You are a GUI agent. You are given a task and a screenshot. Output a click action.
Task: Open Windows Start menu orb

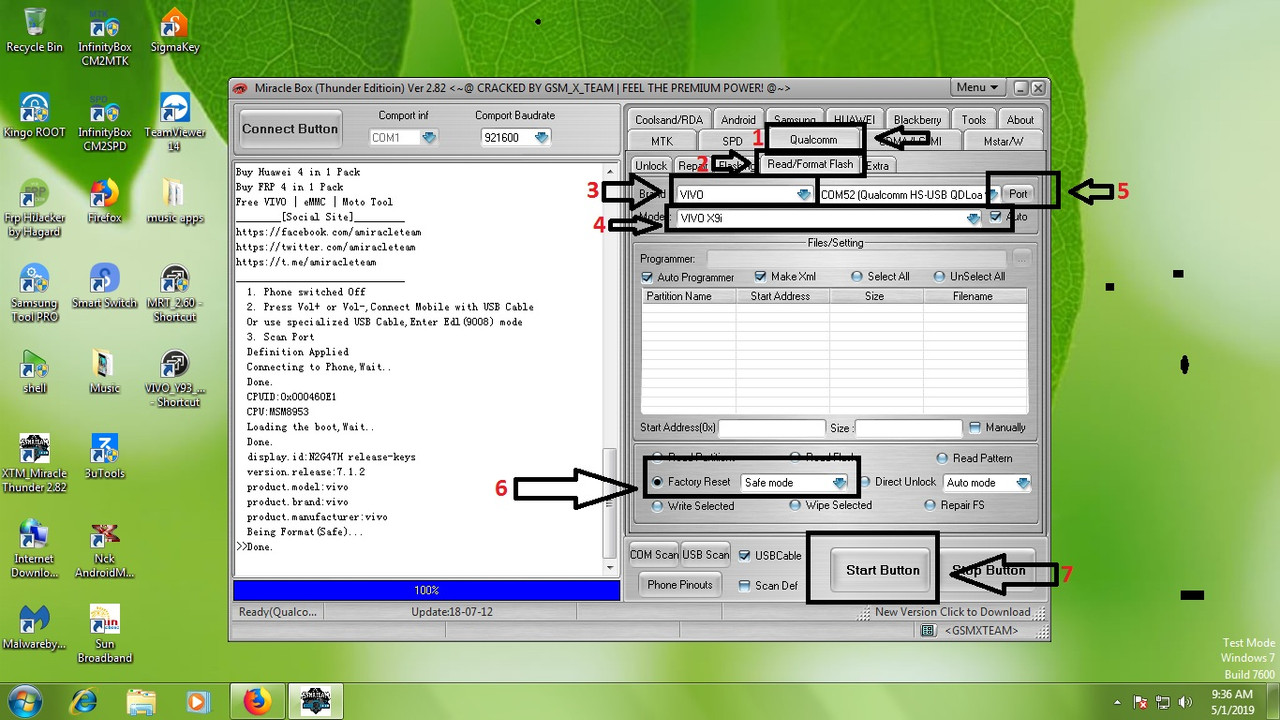point(23,701)
